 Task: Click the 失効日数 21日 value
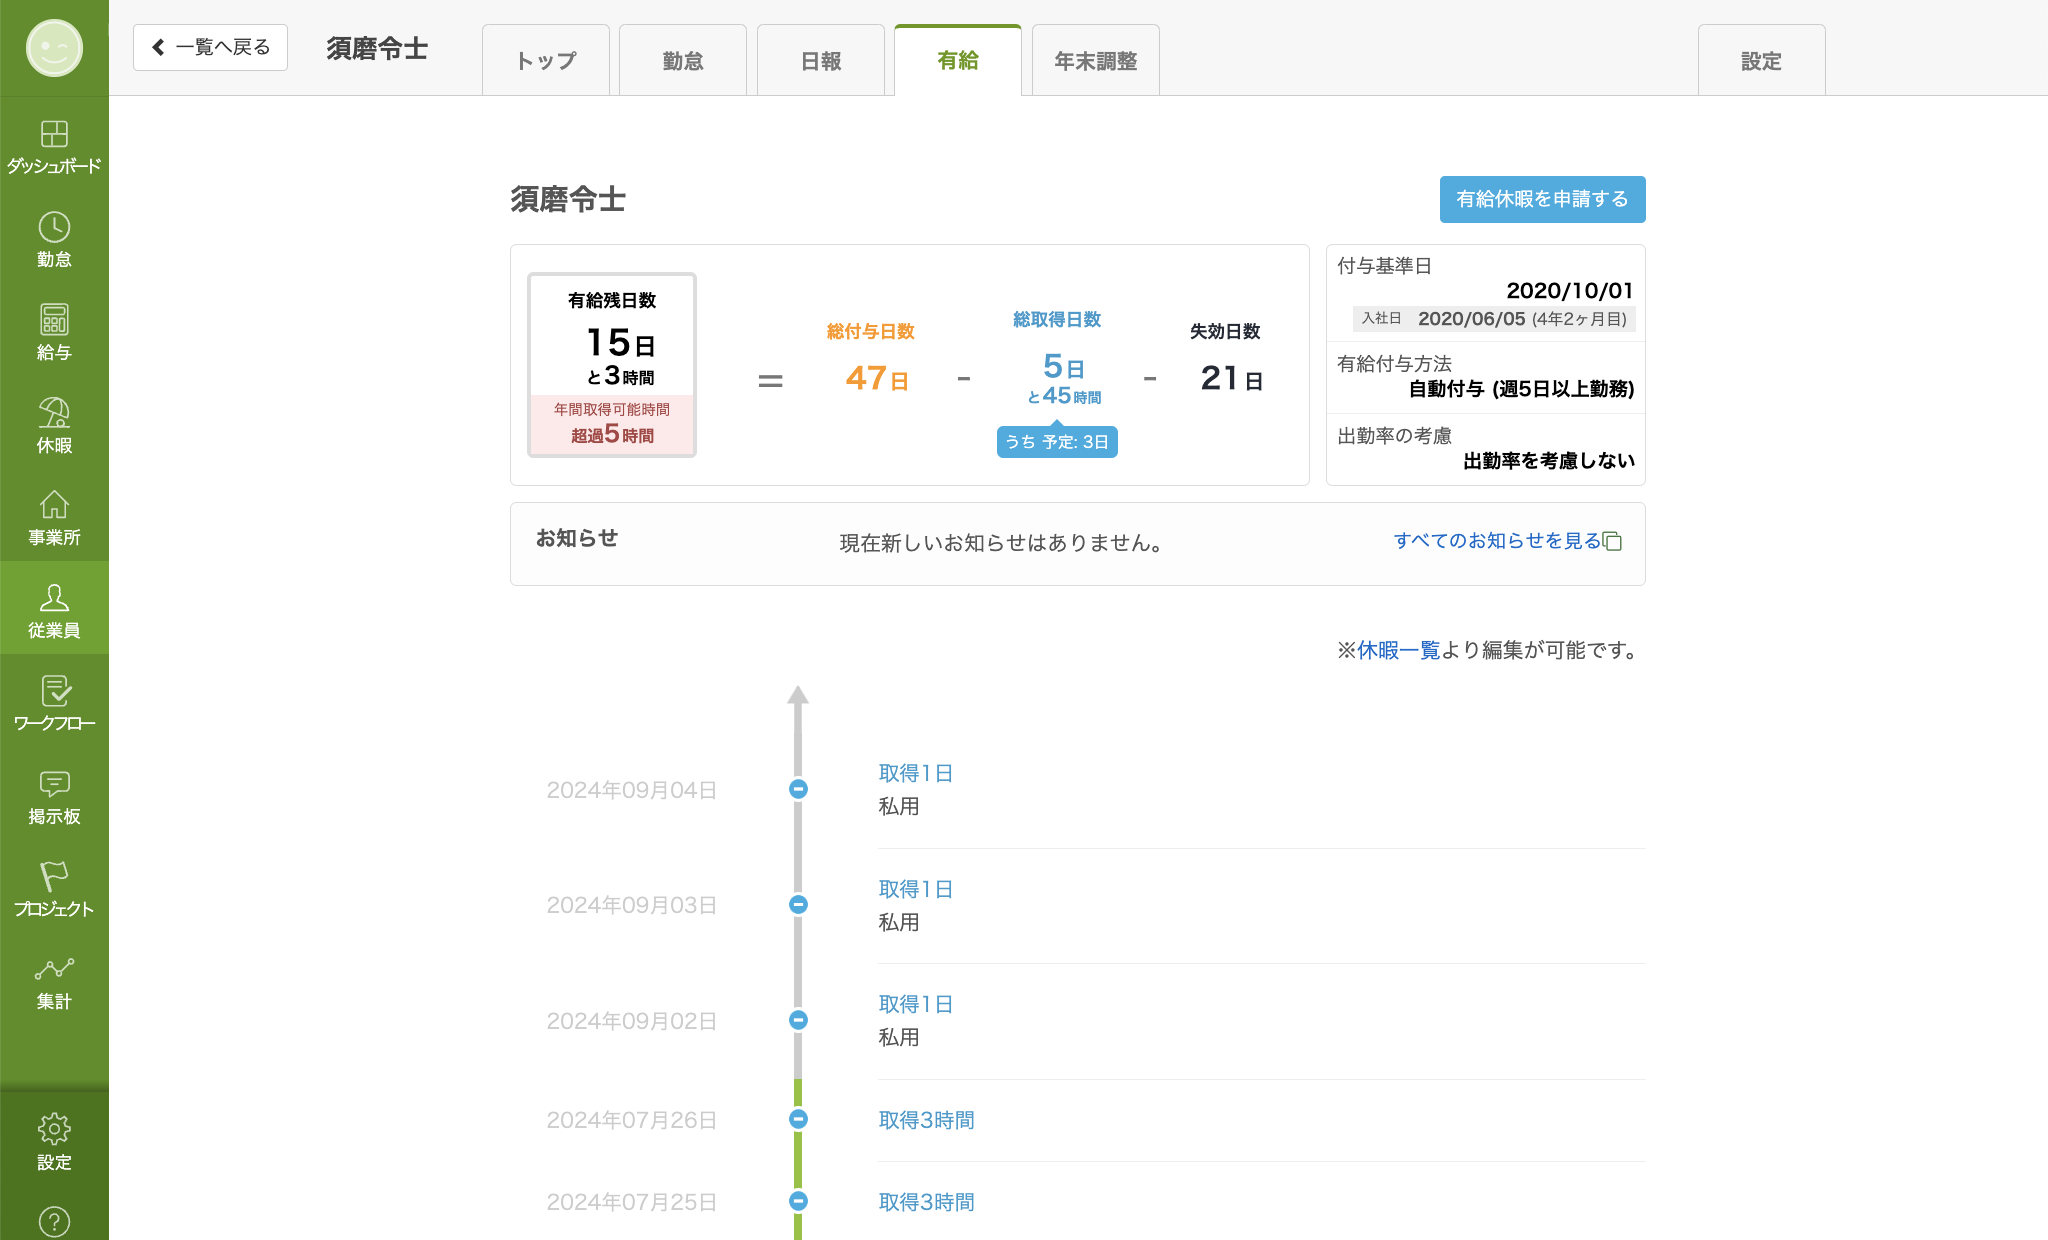[1231, 378]
